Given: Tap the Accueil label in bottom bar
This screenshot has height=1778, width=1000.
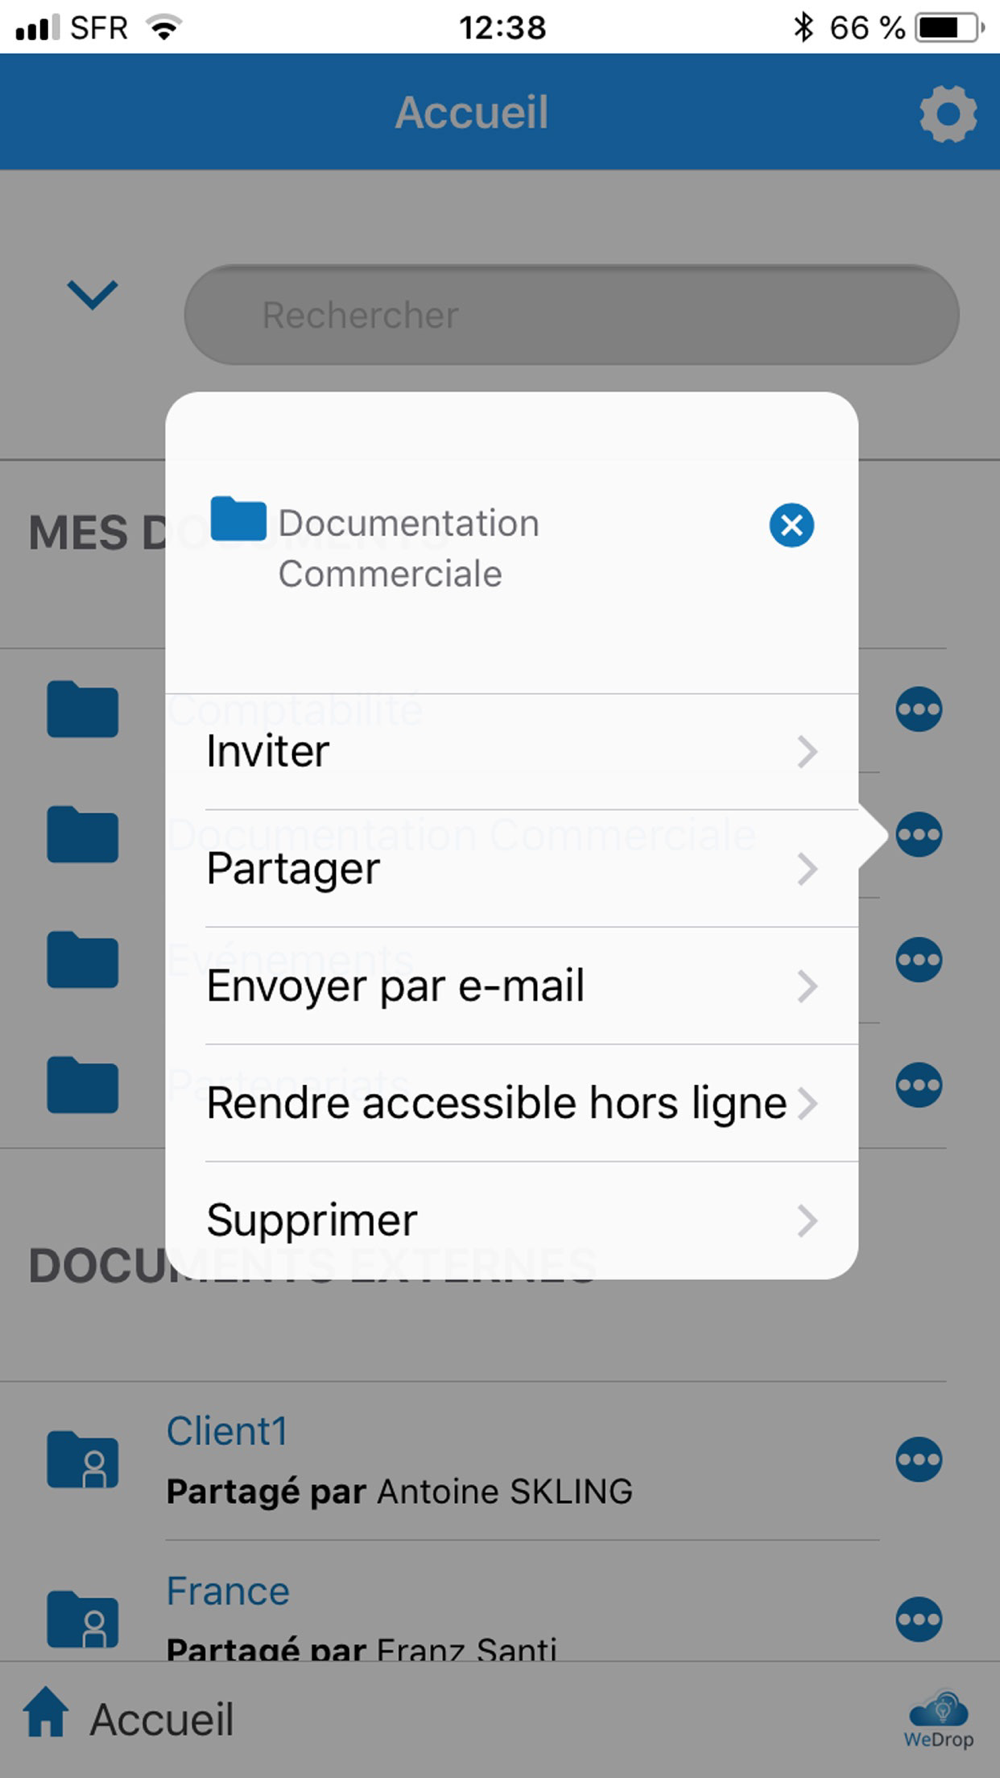Looking at the screenshot, I should 162,1720.
